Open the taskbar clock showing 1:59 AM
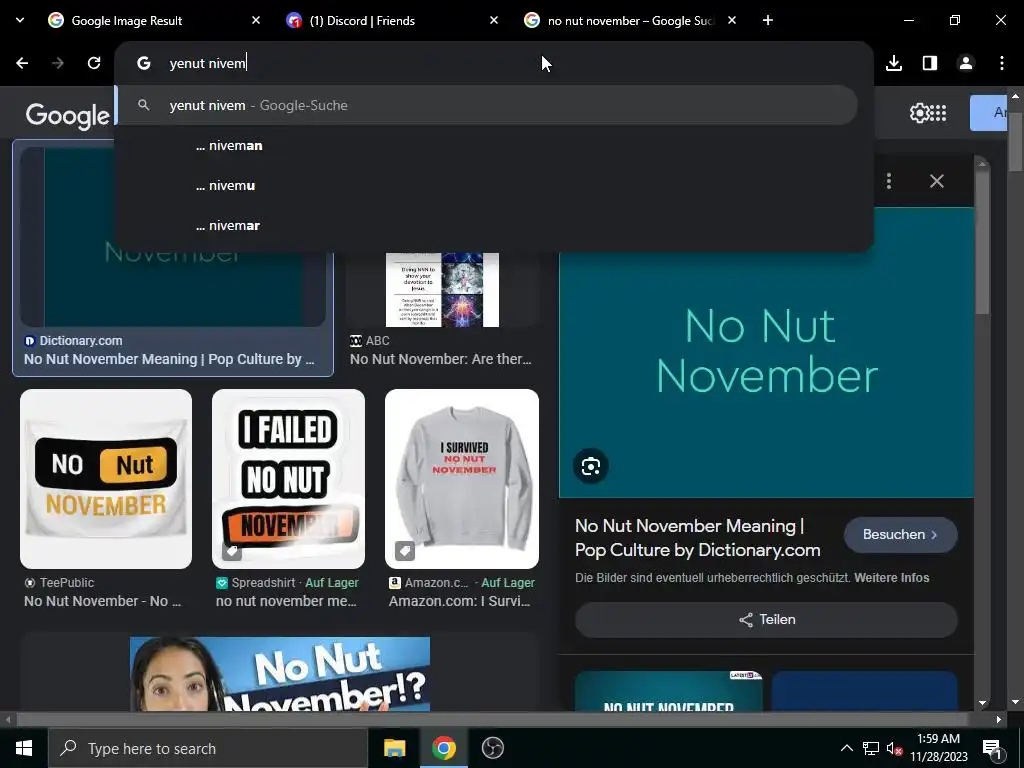 (938, 748)
